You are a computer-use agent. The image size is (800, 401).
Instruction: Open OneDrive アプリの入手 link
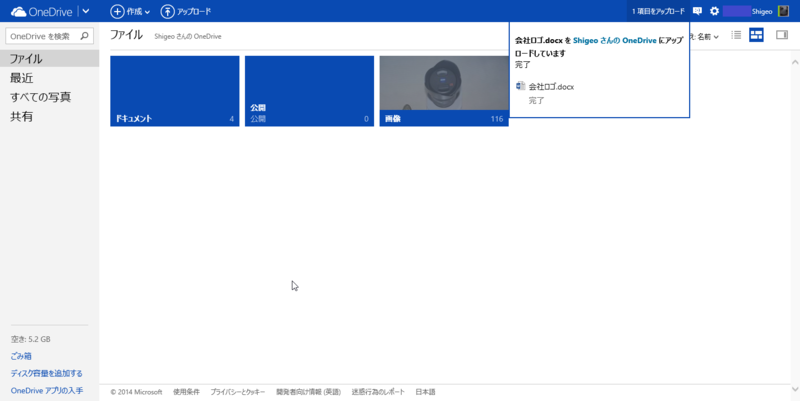point(47,391)
